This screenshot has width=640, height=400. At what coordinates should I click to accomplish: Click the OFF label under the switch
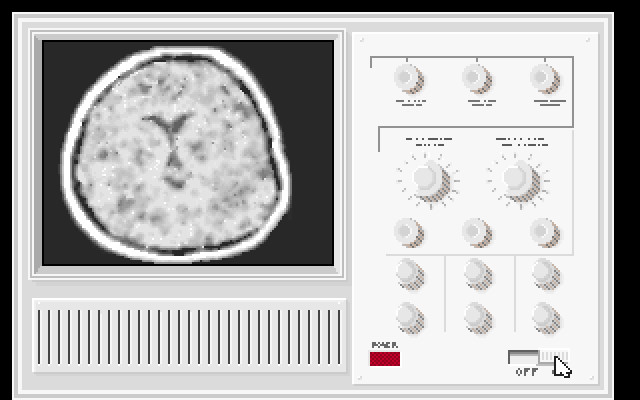(526, 372)
